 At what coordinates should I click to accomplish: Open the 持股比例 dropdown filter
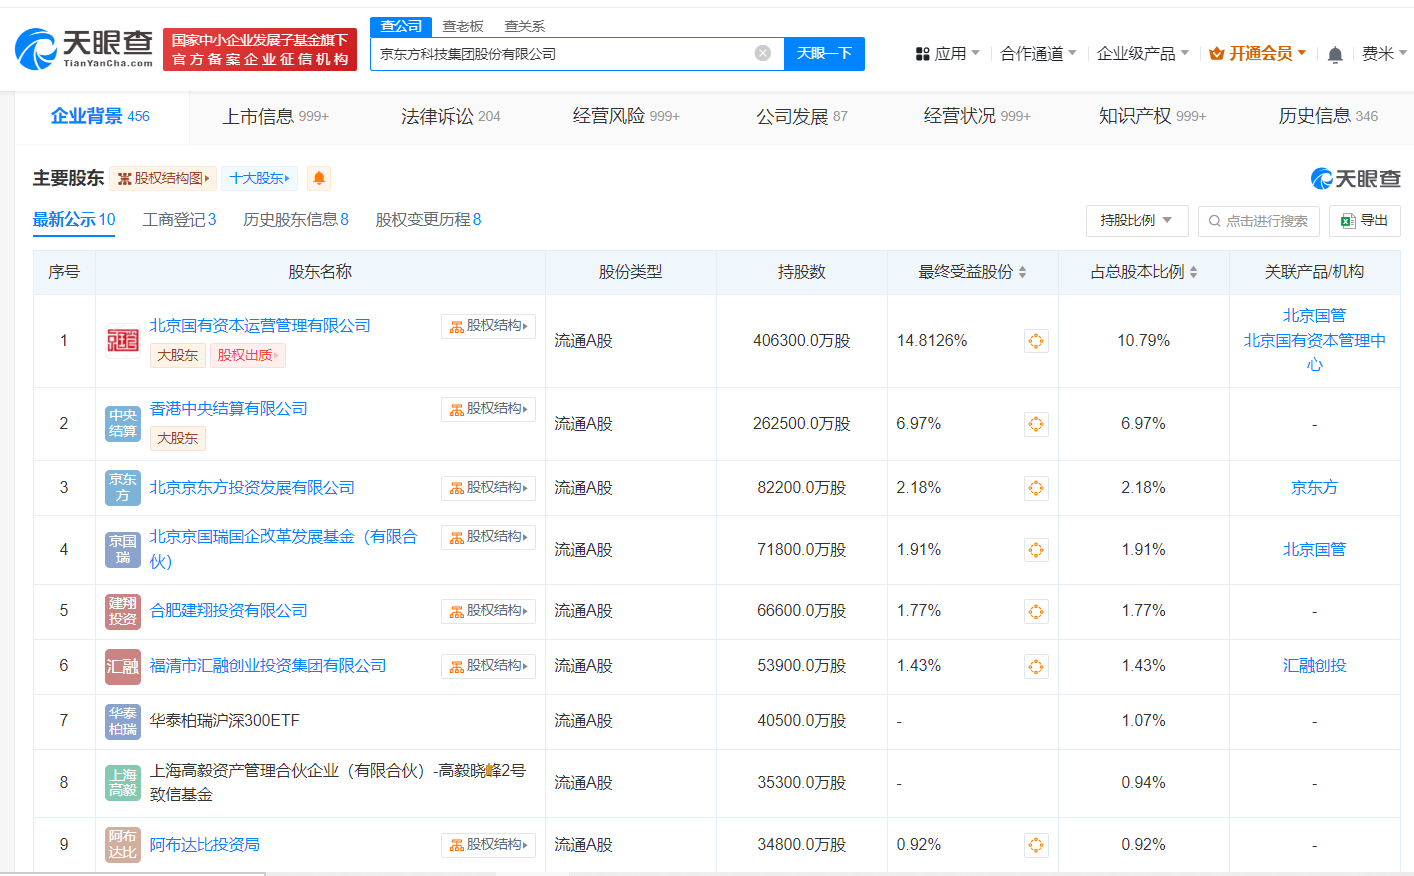(1136, 221)
